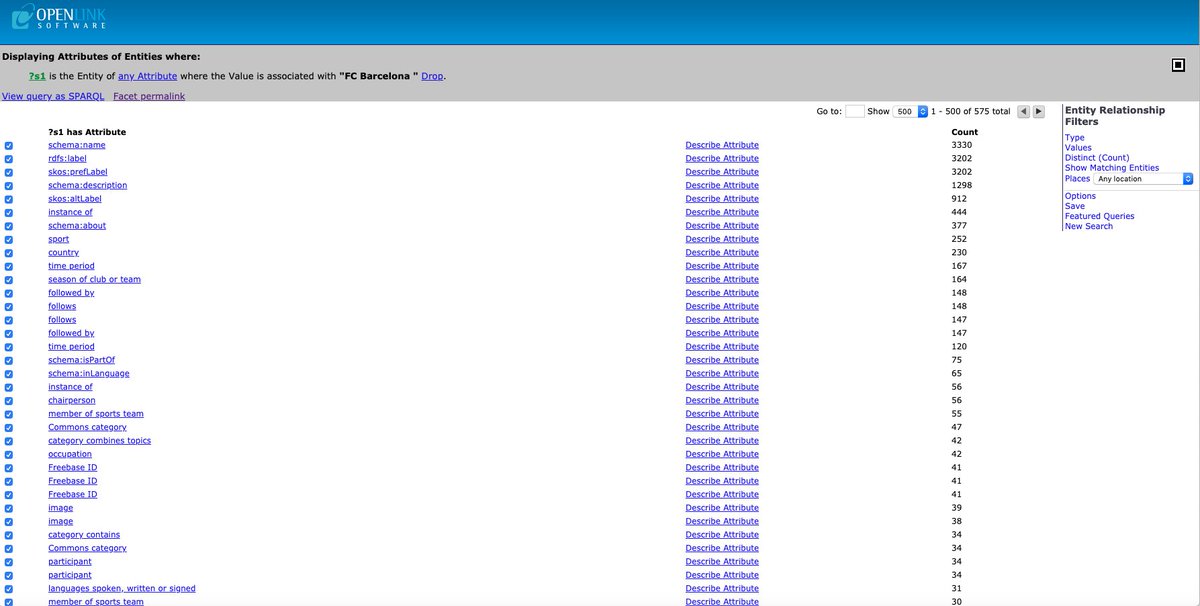The height and width of the screenshot is (606, 1200).
Task: Open the schema:inLanguage attribute link
Action: click(x=88, y=373)
